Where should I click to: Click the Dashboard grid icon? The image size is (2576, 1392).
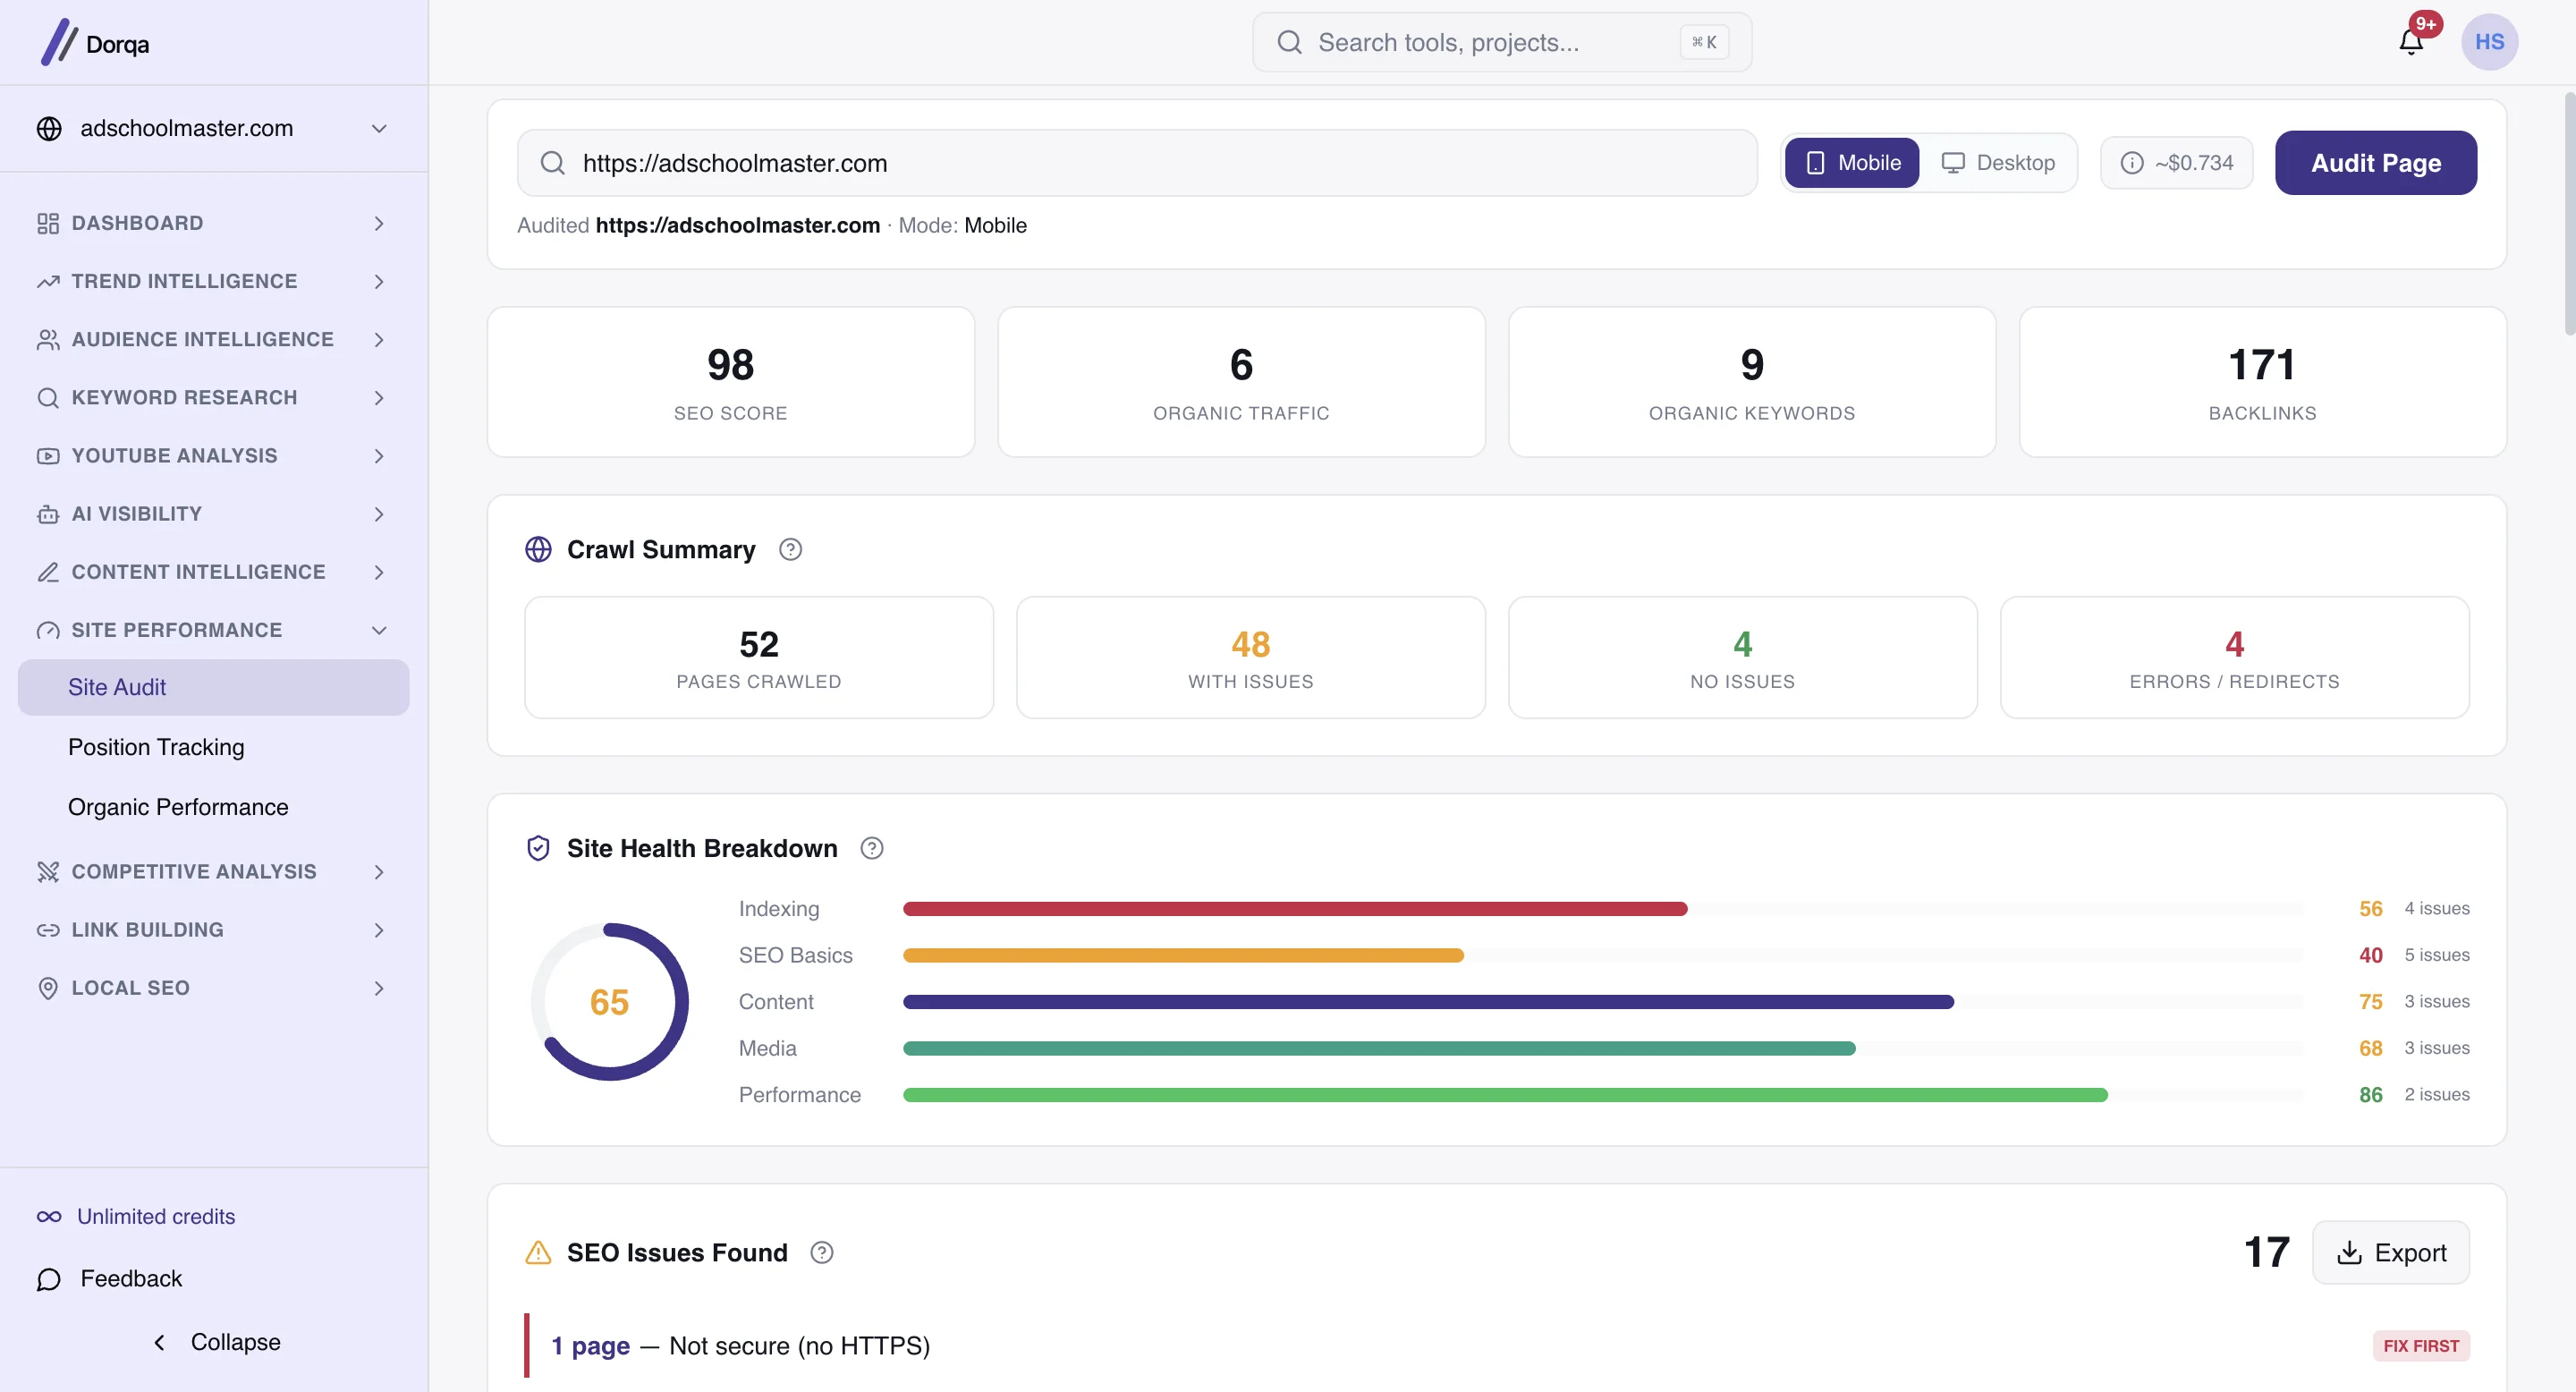coord(48,224)
